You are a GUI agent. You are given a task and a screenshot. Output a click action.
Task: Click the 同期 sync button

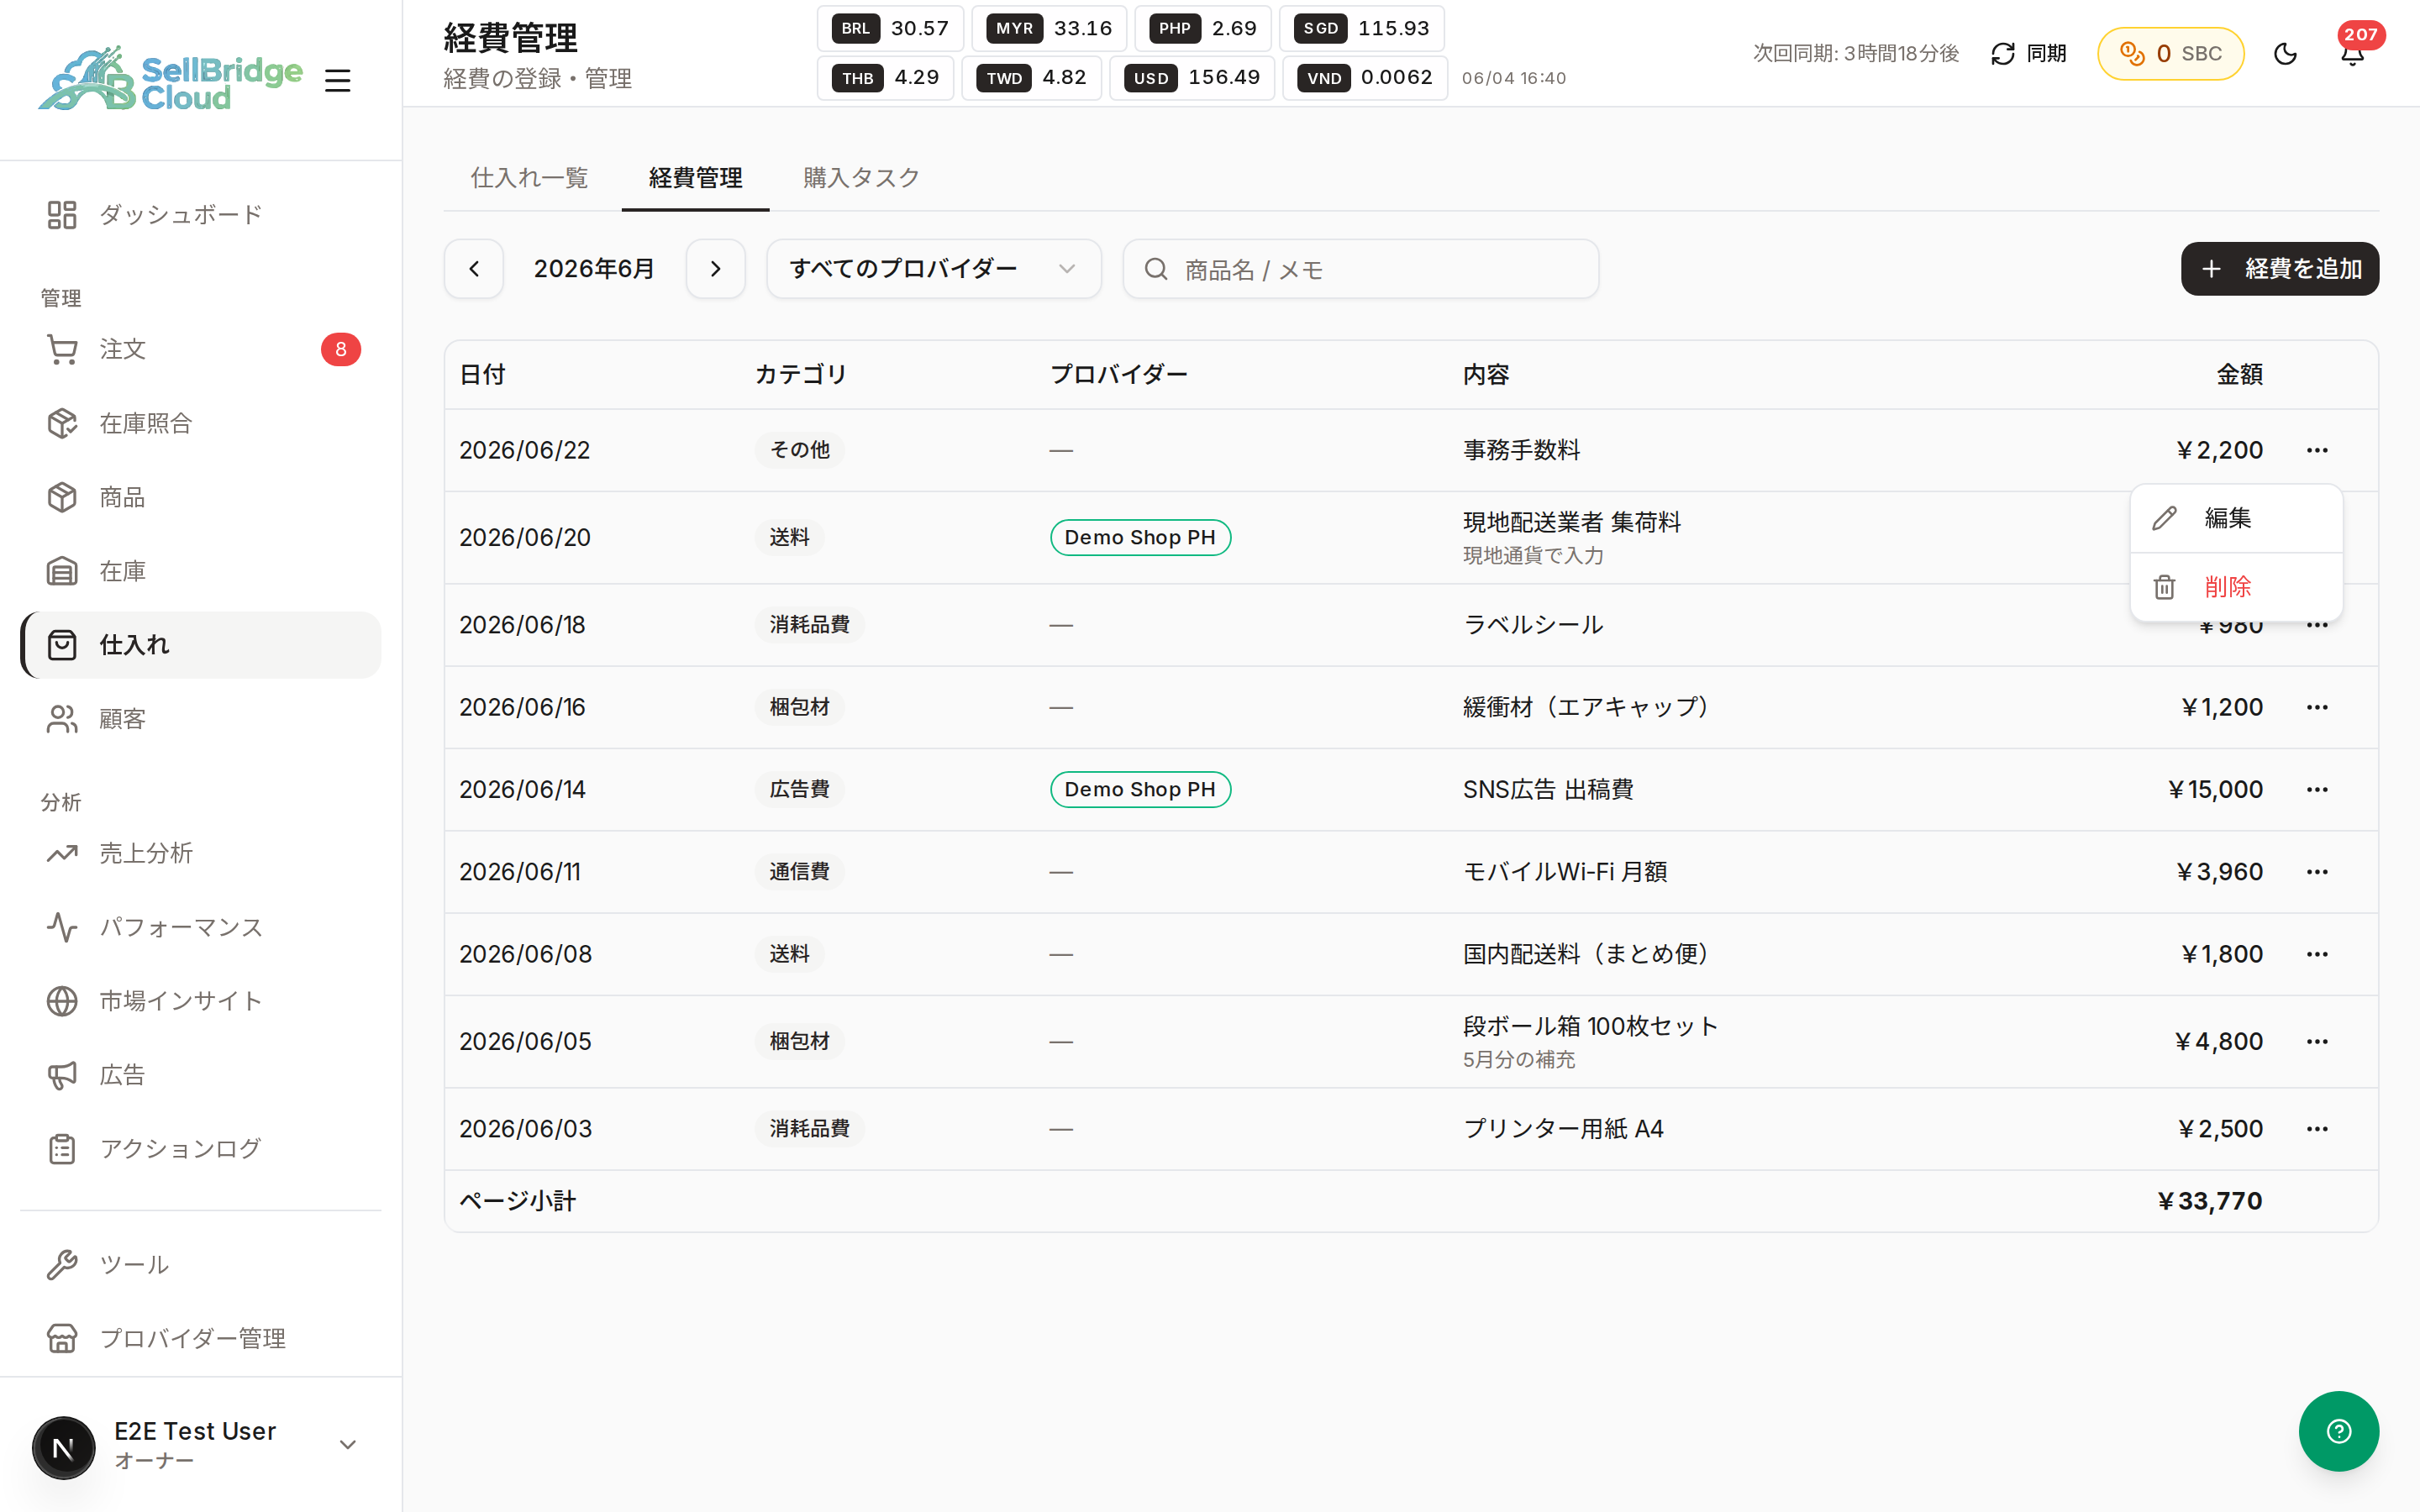(x=2028, y=53)
